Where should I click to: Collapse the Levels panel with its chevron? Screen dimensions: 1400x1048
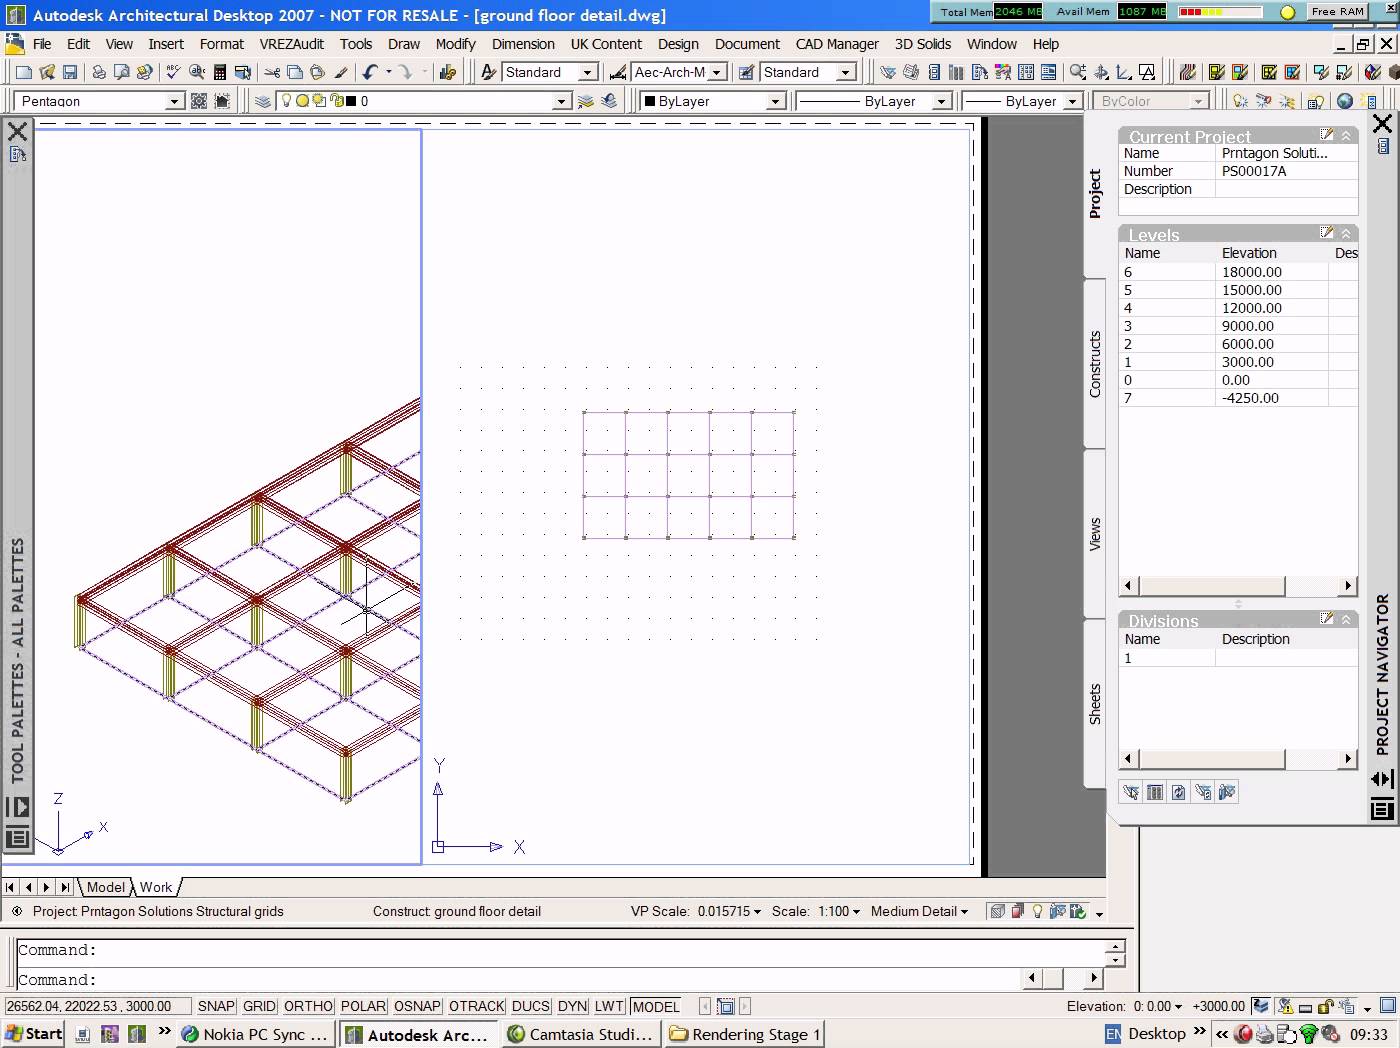(x=1345, y=233)
